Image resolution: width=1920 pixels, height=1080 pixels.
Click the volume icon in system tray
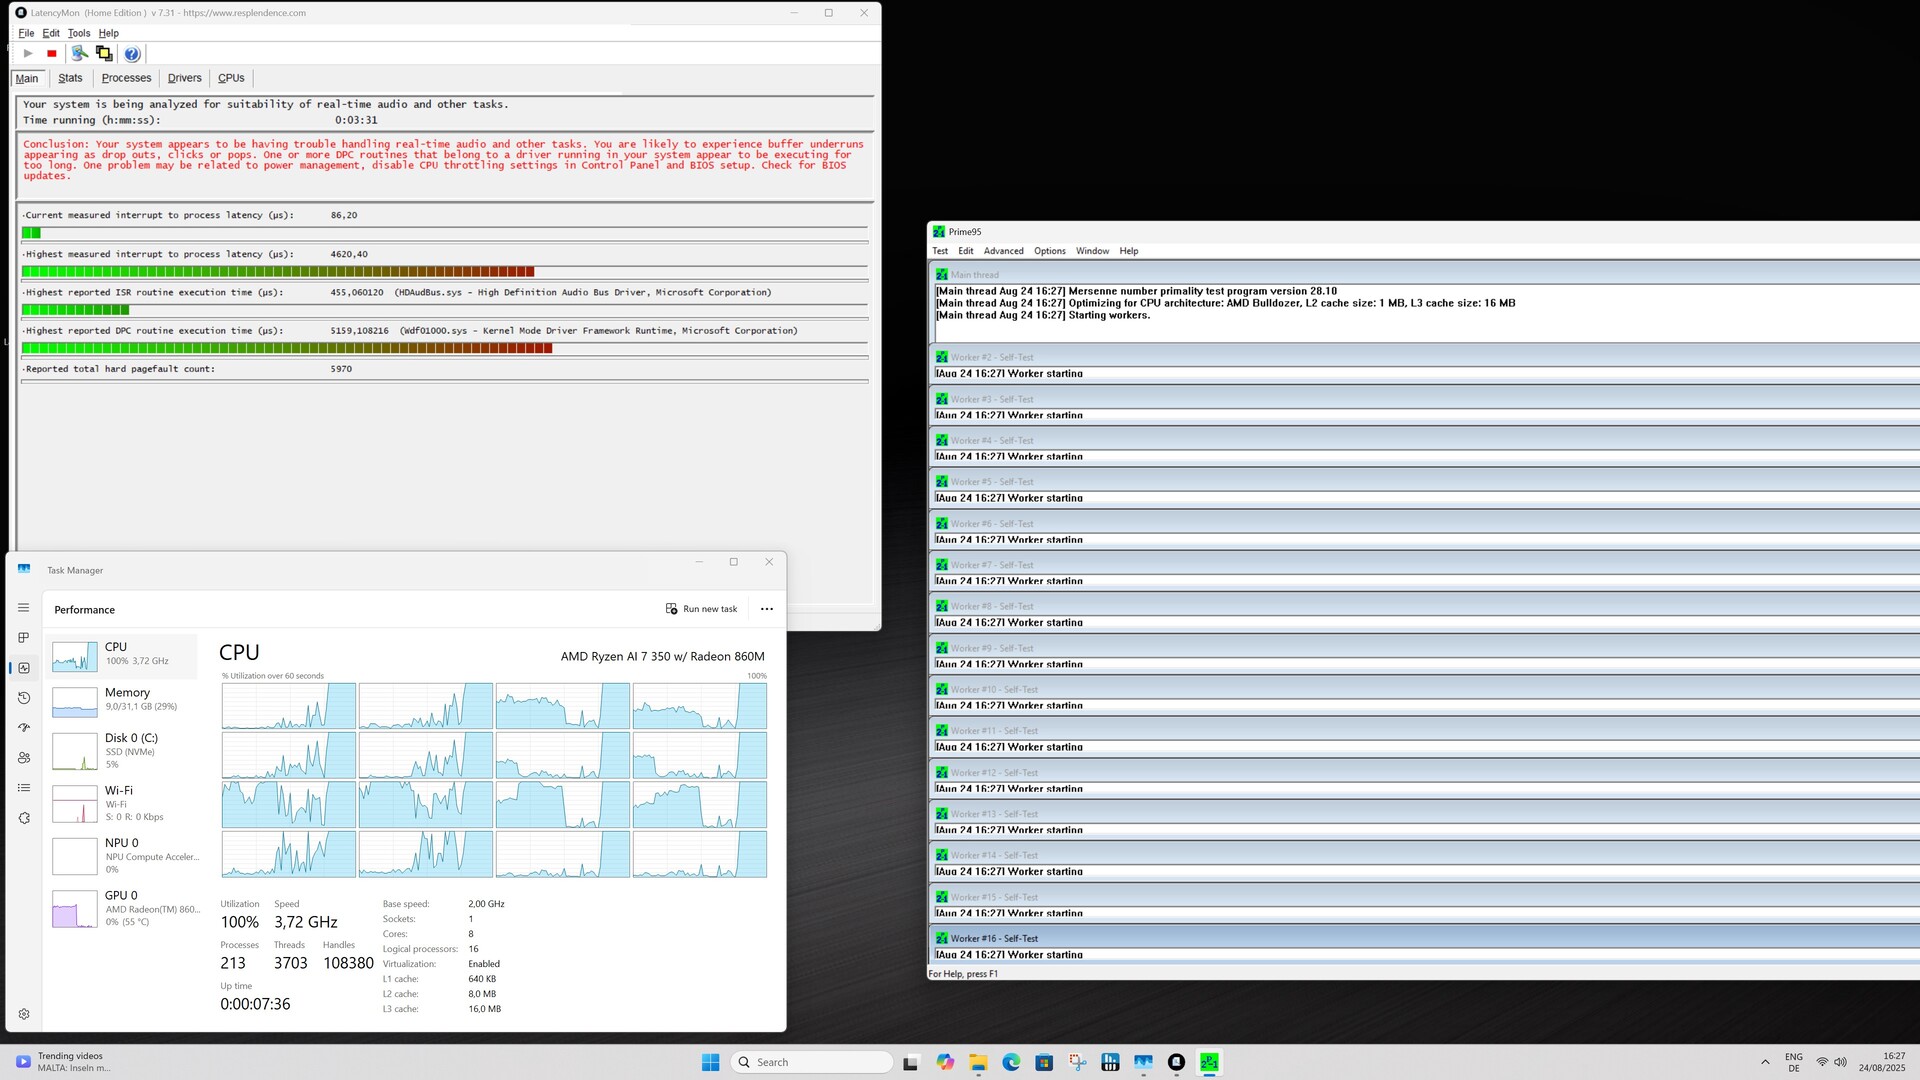pos(1841,1062)
